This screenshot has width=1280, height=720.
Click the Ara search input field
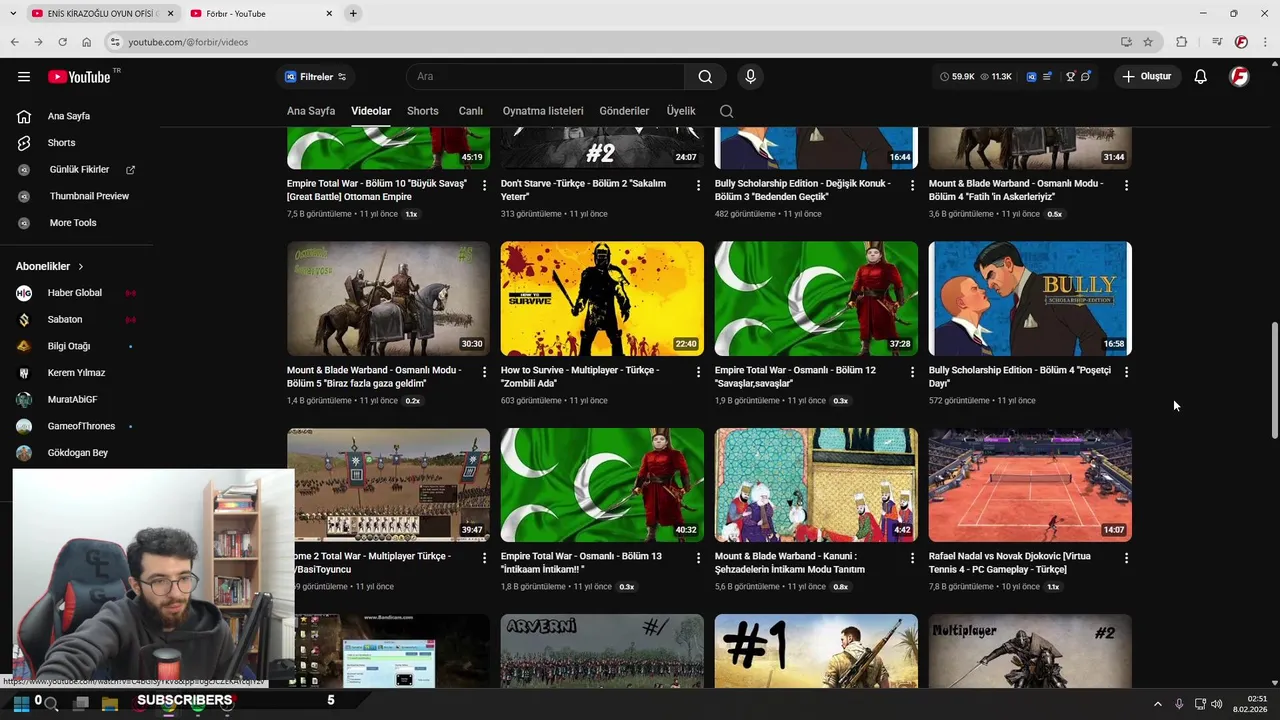point(545,77)
